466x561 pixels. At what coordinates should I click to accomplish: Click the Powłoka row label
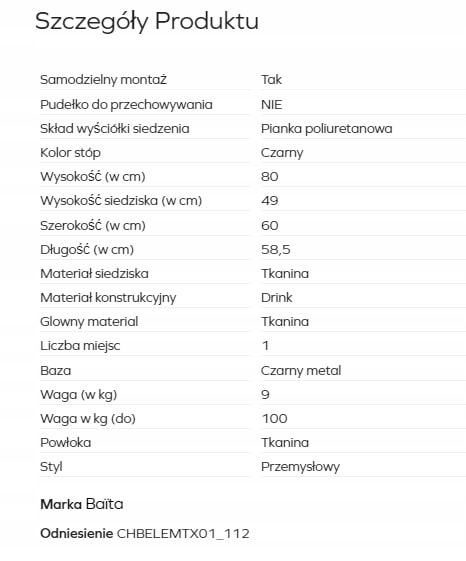(65, 443)
